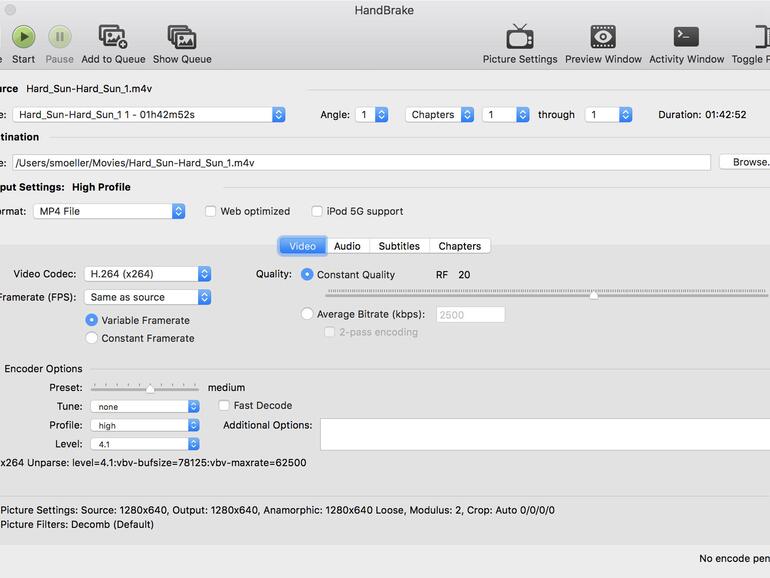Screen dimensions: 770x578
Task: Click the Start encode icon
Action: tap(23, 37)
